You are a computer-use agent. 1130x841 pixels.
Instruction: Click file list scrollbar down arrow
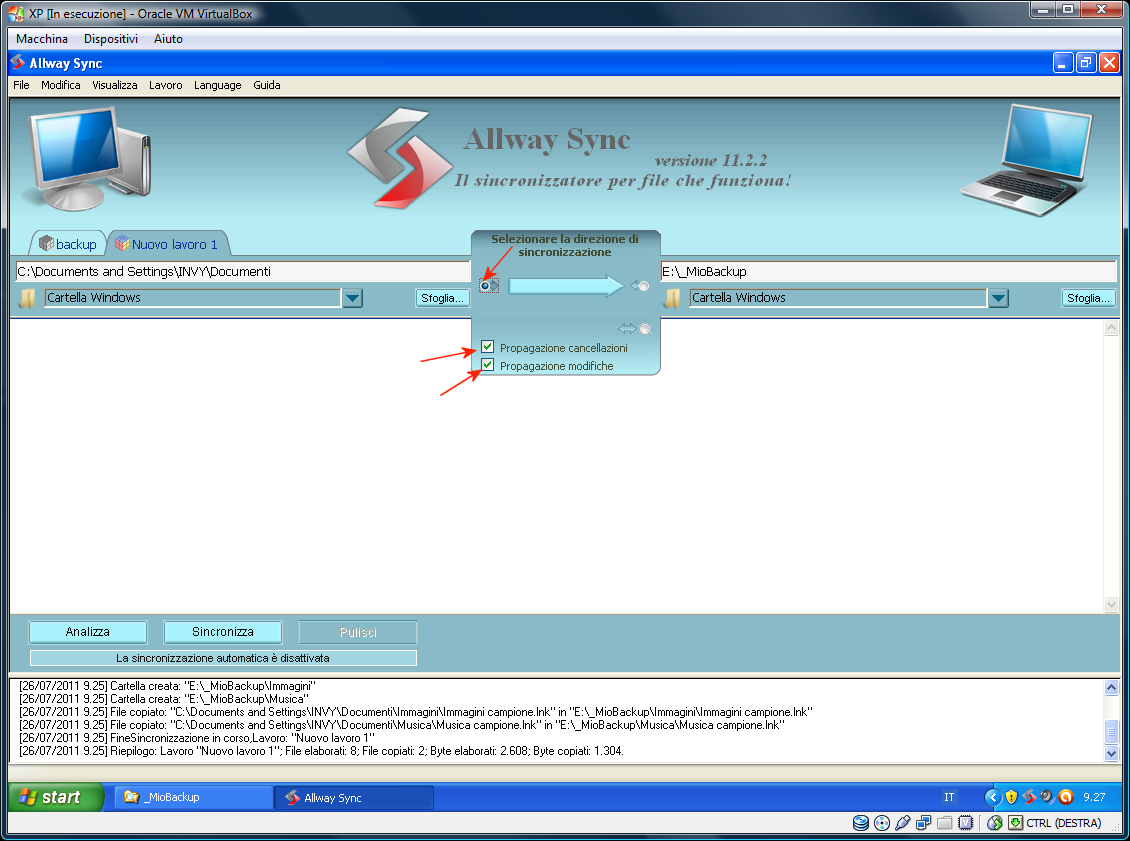[x=1111, y=604]
